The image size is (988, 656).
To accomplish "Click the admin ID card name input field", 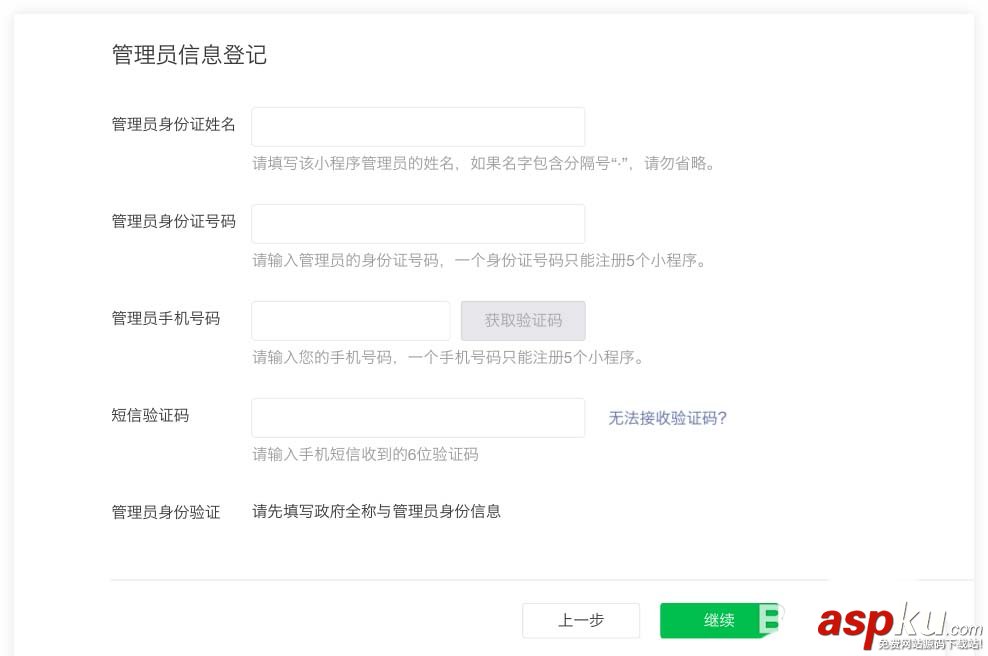I will (x=417, y=126).
